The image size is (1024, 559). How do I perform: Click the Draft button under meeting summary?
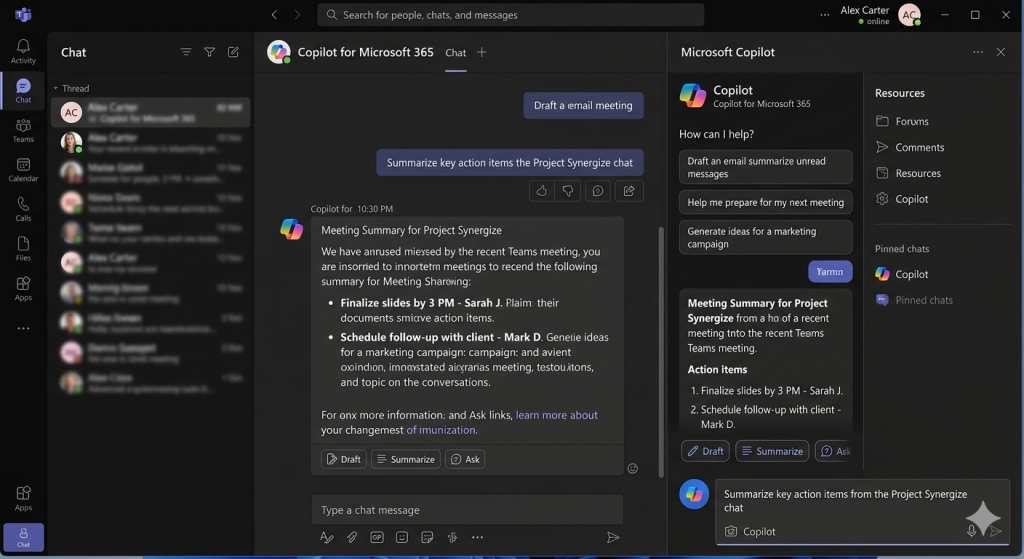click(x=344, y=459)
